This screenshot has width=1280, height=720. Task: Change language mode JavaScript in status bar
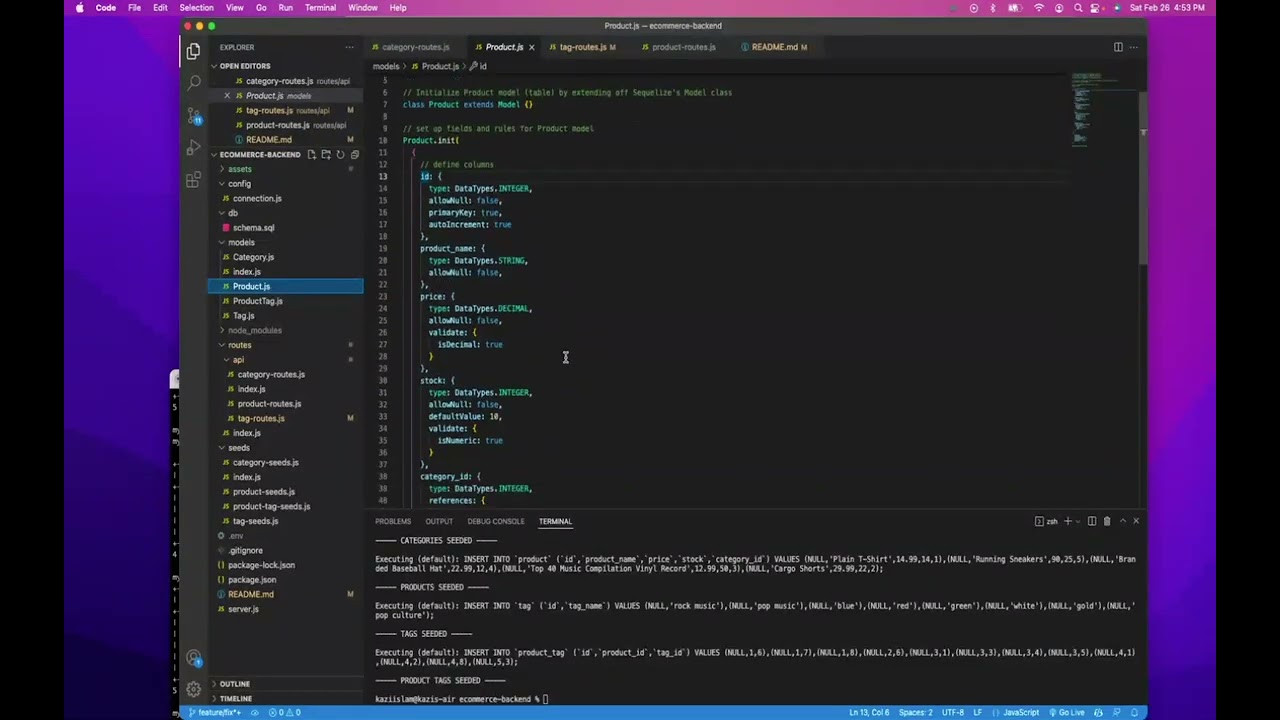tap(1021, 712)
